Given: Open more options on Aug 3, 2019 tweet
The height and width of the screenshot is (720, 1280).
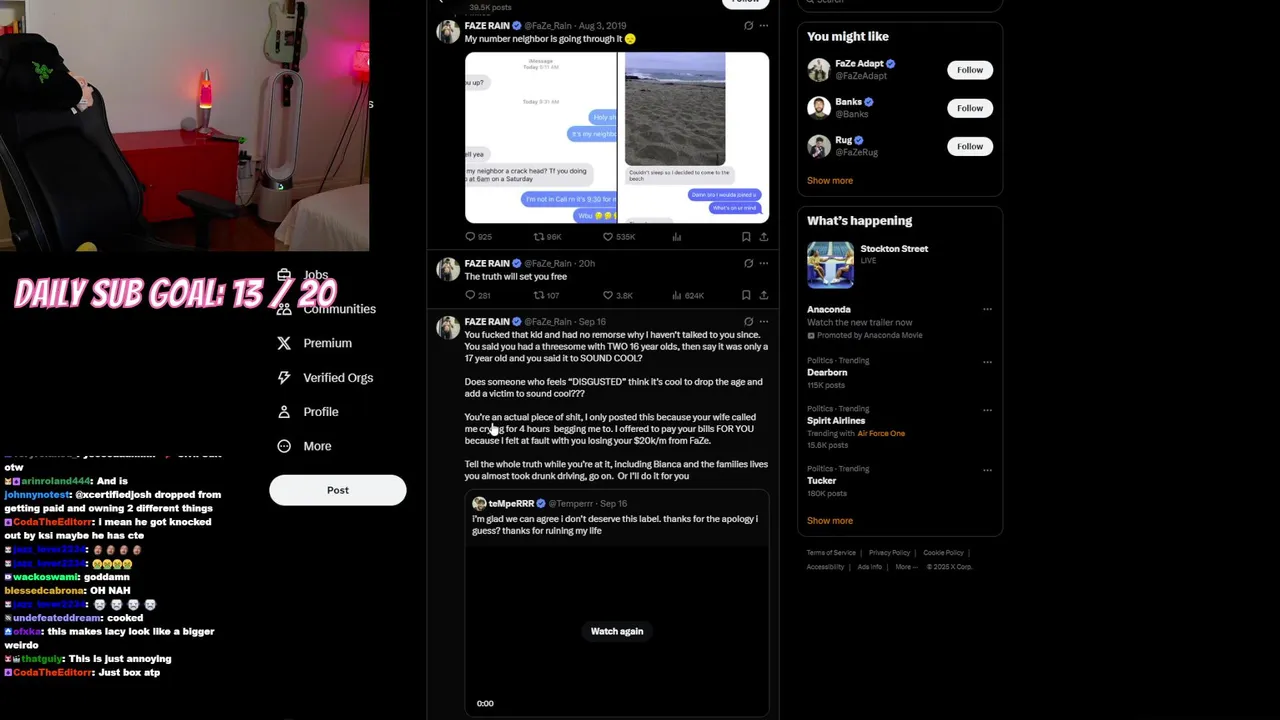Looking at the screenshot, I should pyautogui.click(x=764, y=26).
